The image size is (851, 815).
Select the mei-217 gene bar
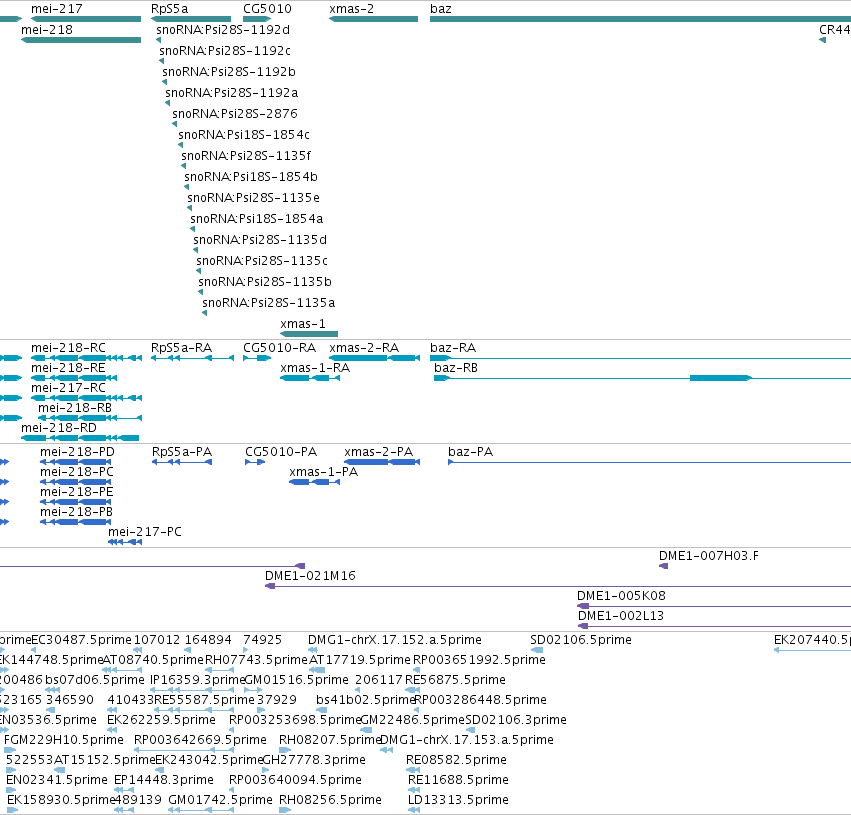[86, 19]
